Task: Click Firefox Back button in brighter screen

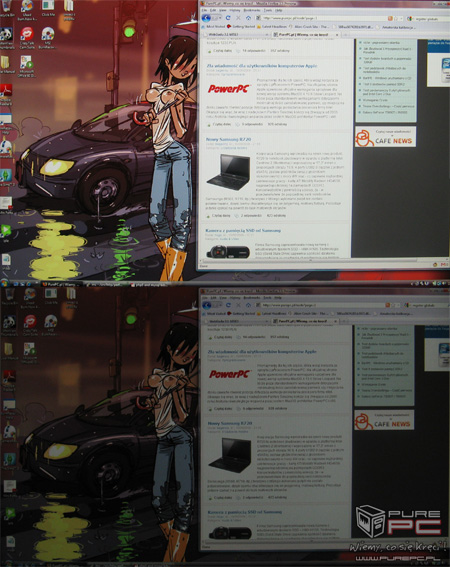Action: [207, 18]
